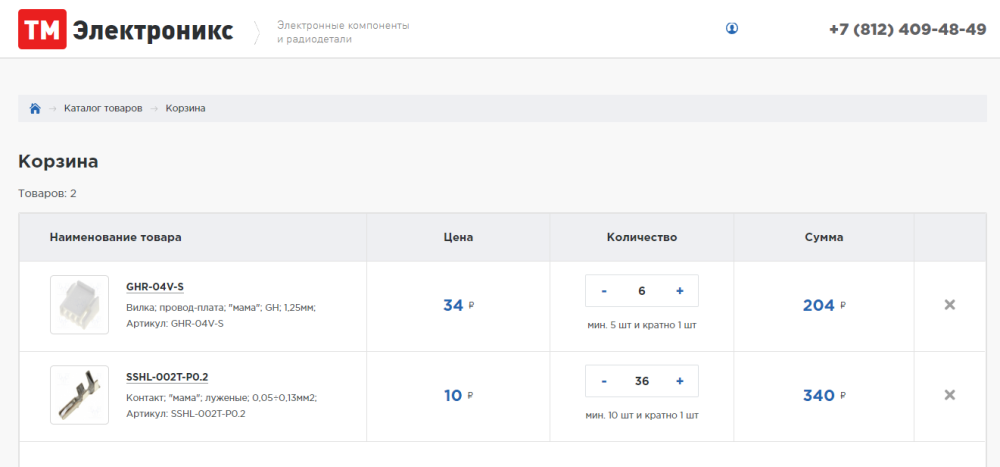Call the +7 (812) 409-48-49 number
Screen dimensions: 1000x467
pos(907,29)
